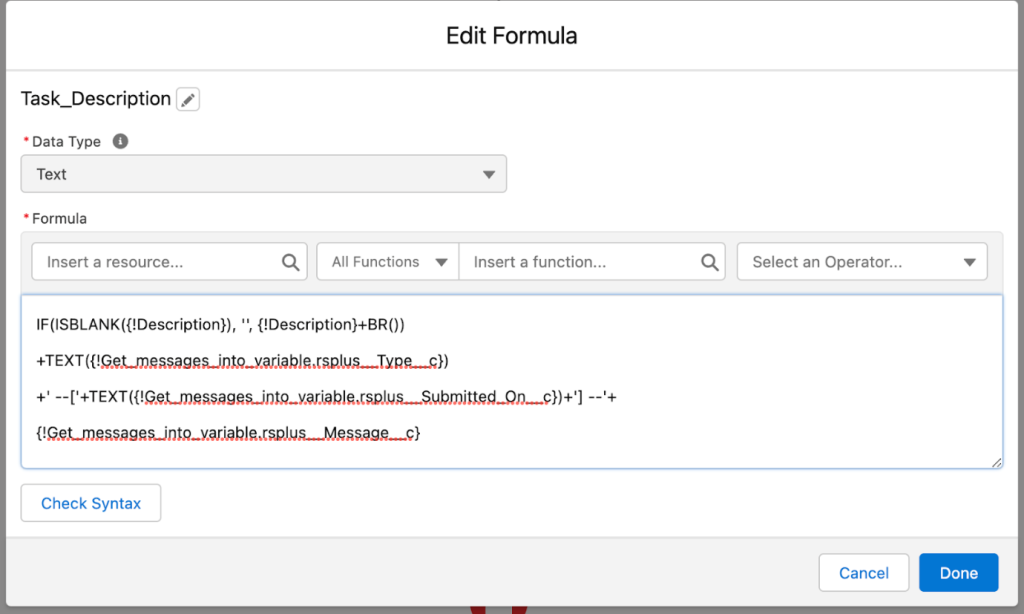Image resolution: width=1024 pixels, height=614 pixels.
Task: Focus the Insert a resource search field
Action: tap(160, 262)
